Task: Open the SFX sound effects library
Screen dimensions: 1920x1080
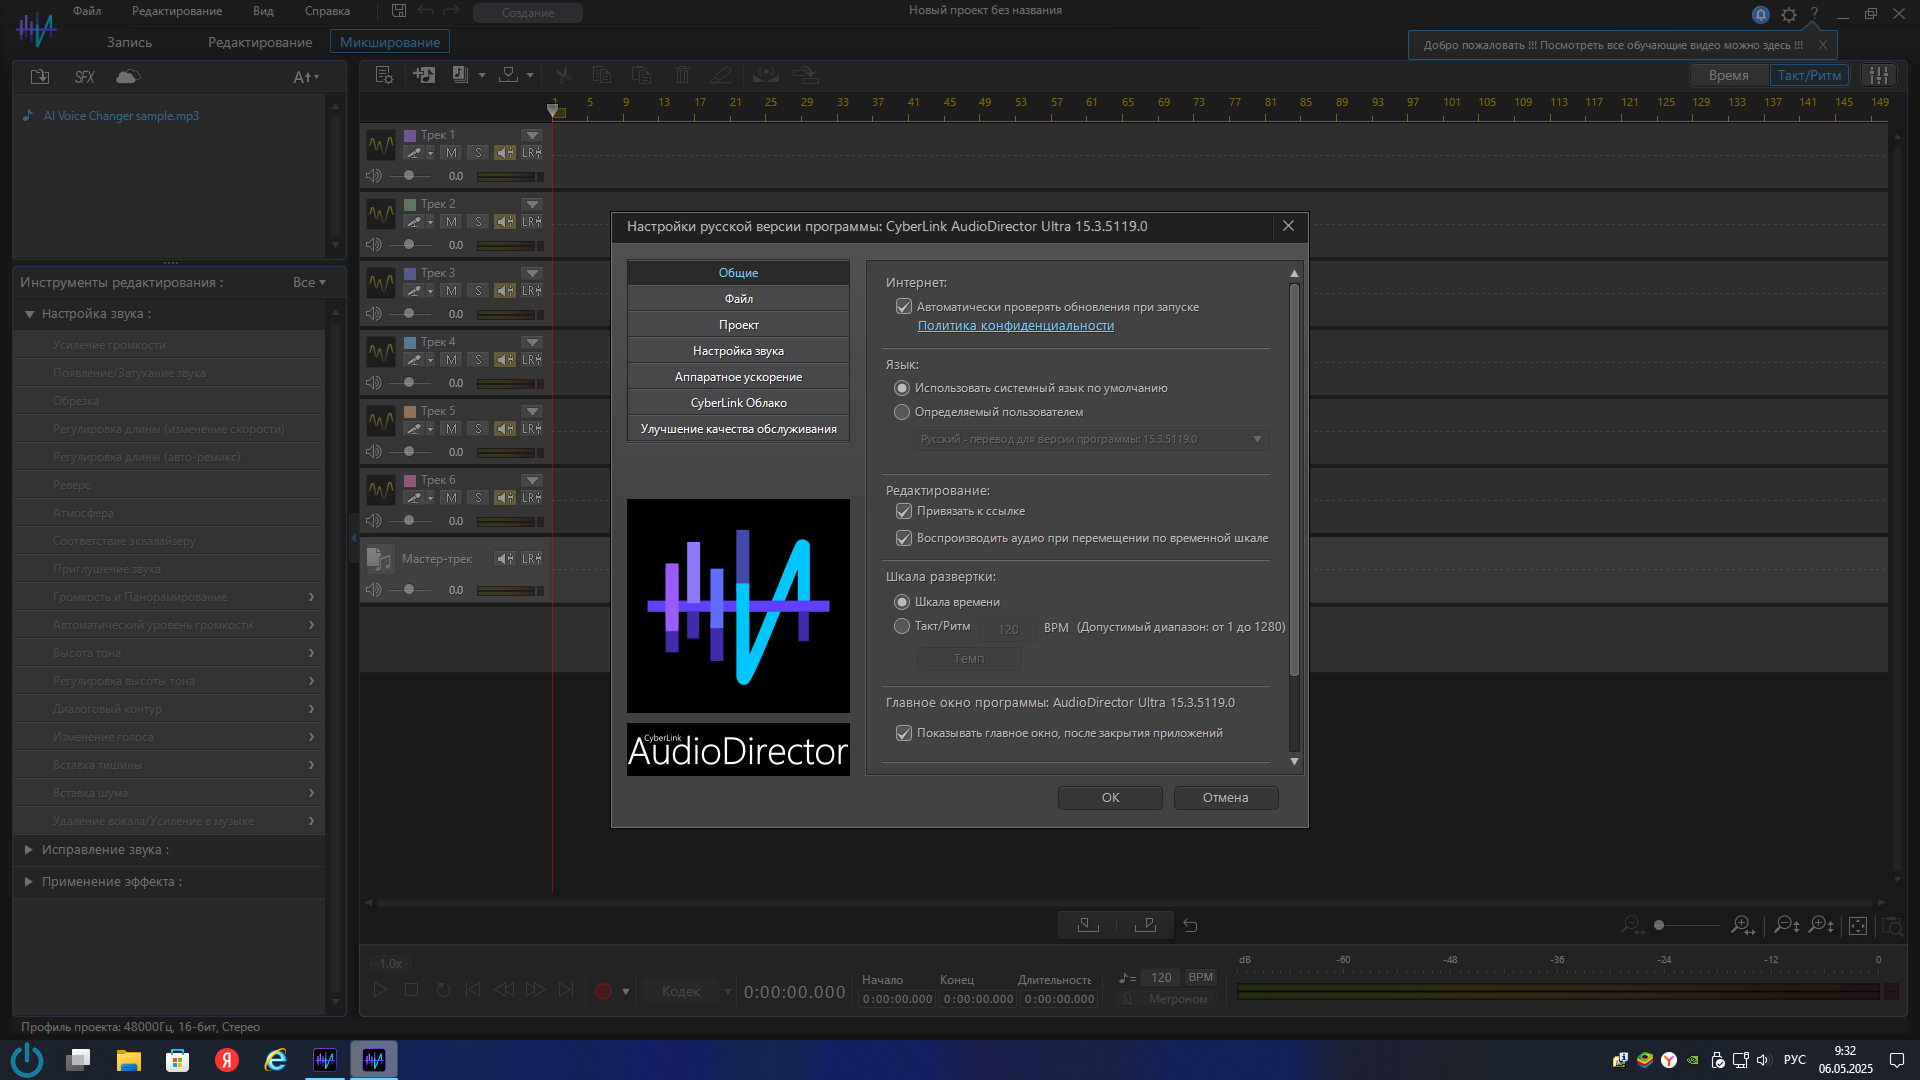Action: coord(85,77)
